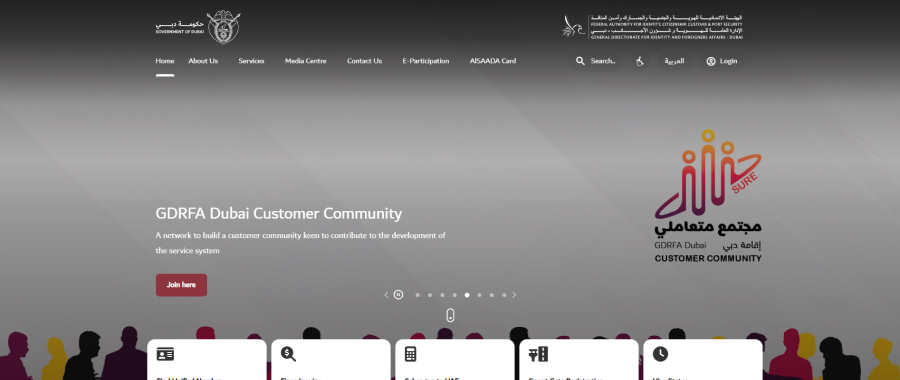Click the clock icon for Visa Status
Viewport: 900px width, 380px height.
click(x=660, y=354)
